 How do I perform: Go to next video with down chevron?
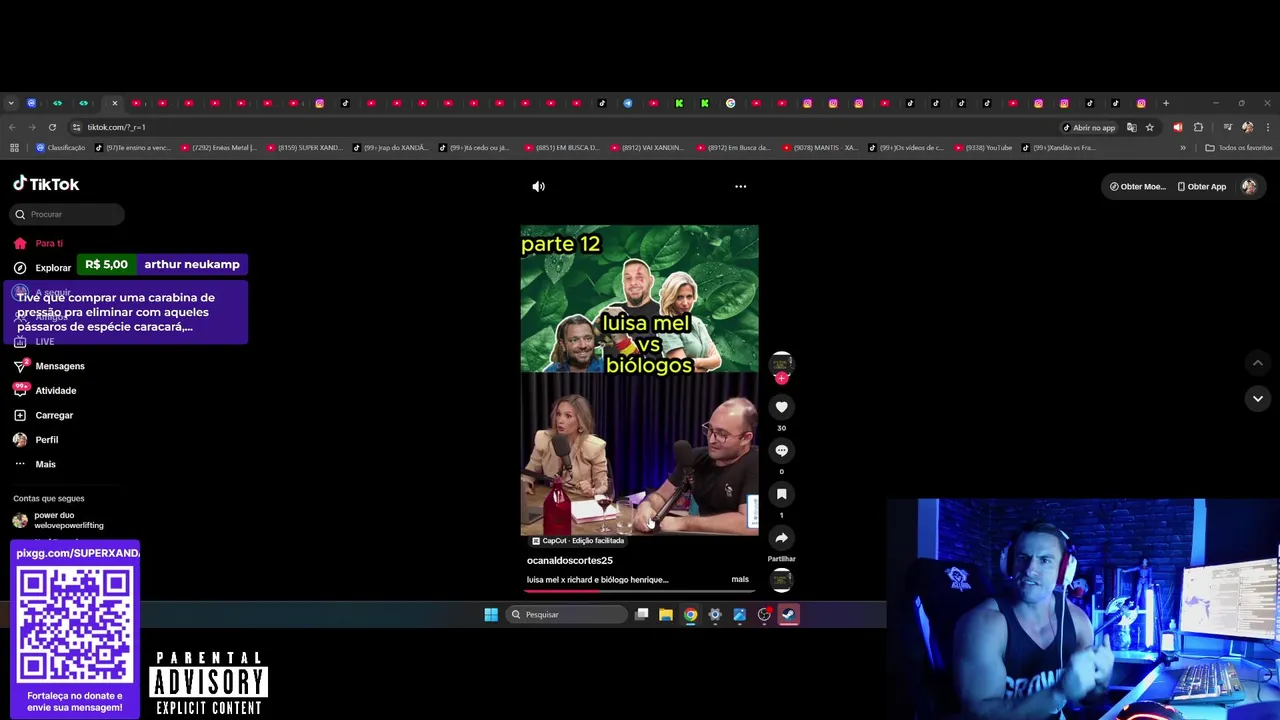point(1257,398)
